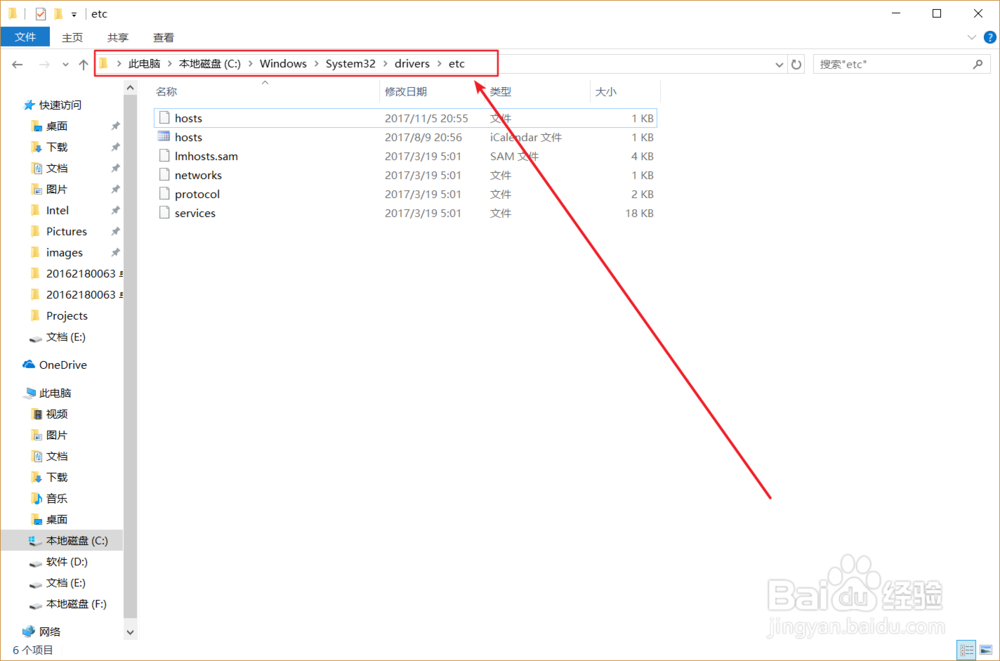
Task: Open 软件 (D:) drive
Action: tap(67, 561)
